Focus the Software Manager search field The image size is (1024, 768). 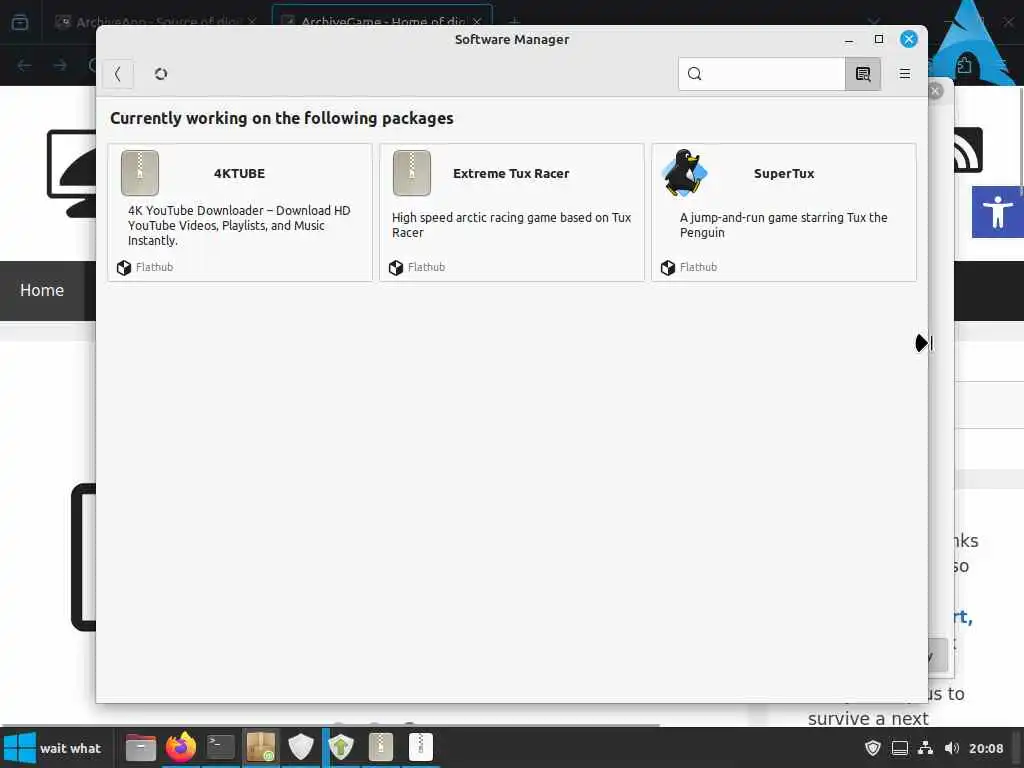tap(761, 74)
